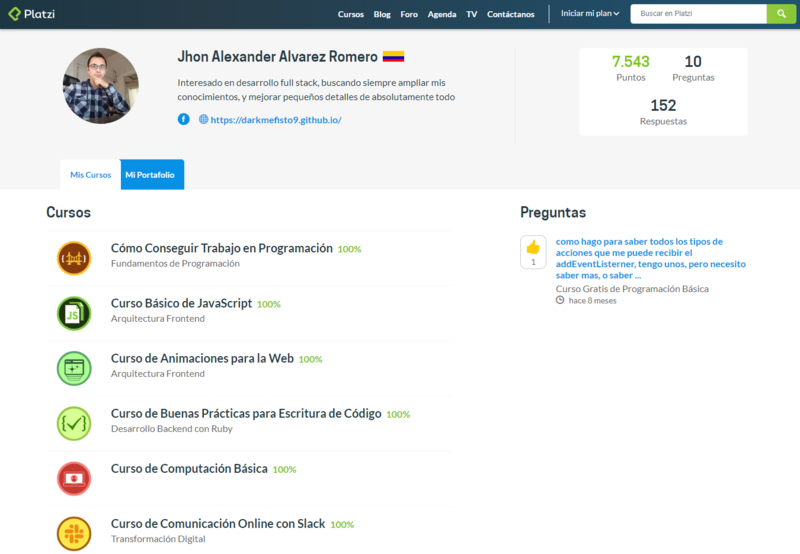The width and height of the screenshot is (800, 554).
Task: Open the Agenda menu item
Action: [x=442, y=14]
